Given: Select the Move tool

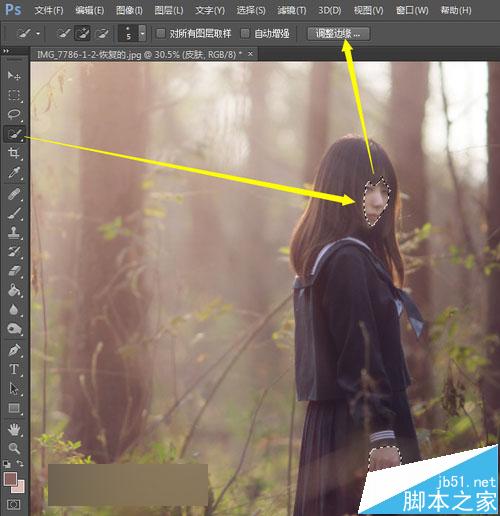Looking at the screenshot, I should coord(14,76).
